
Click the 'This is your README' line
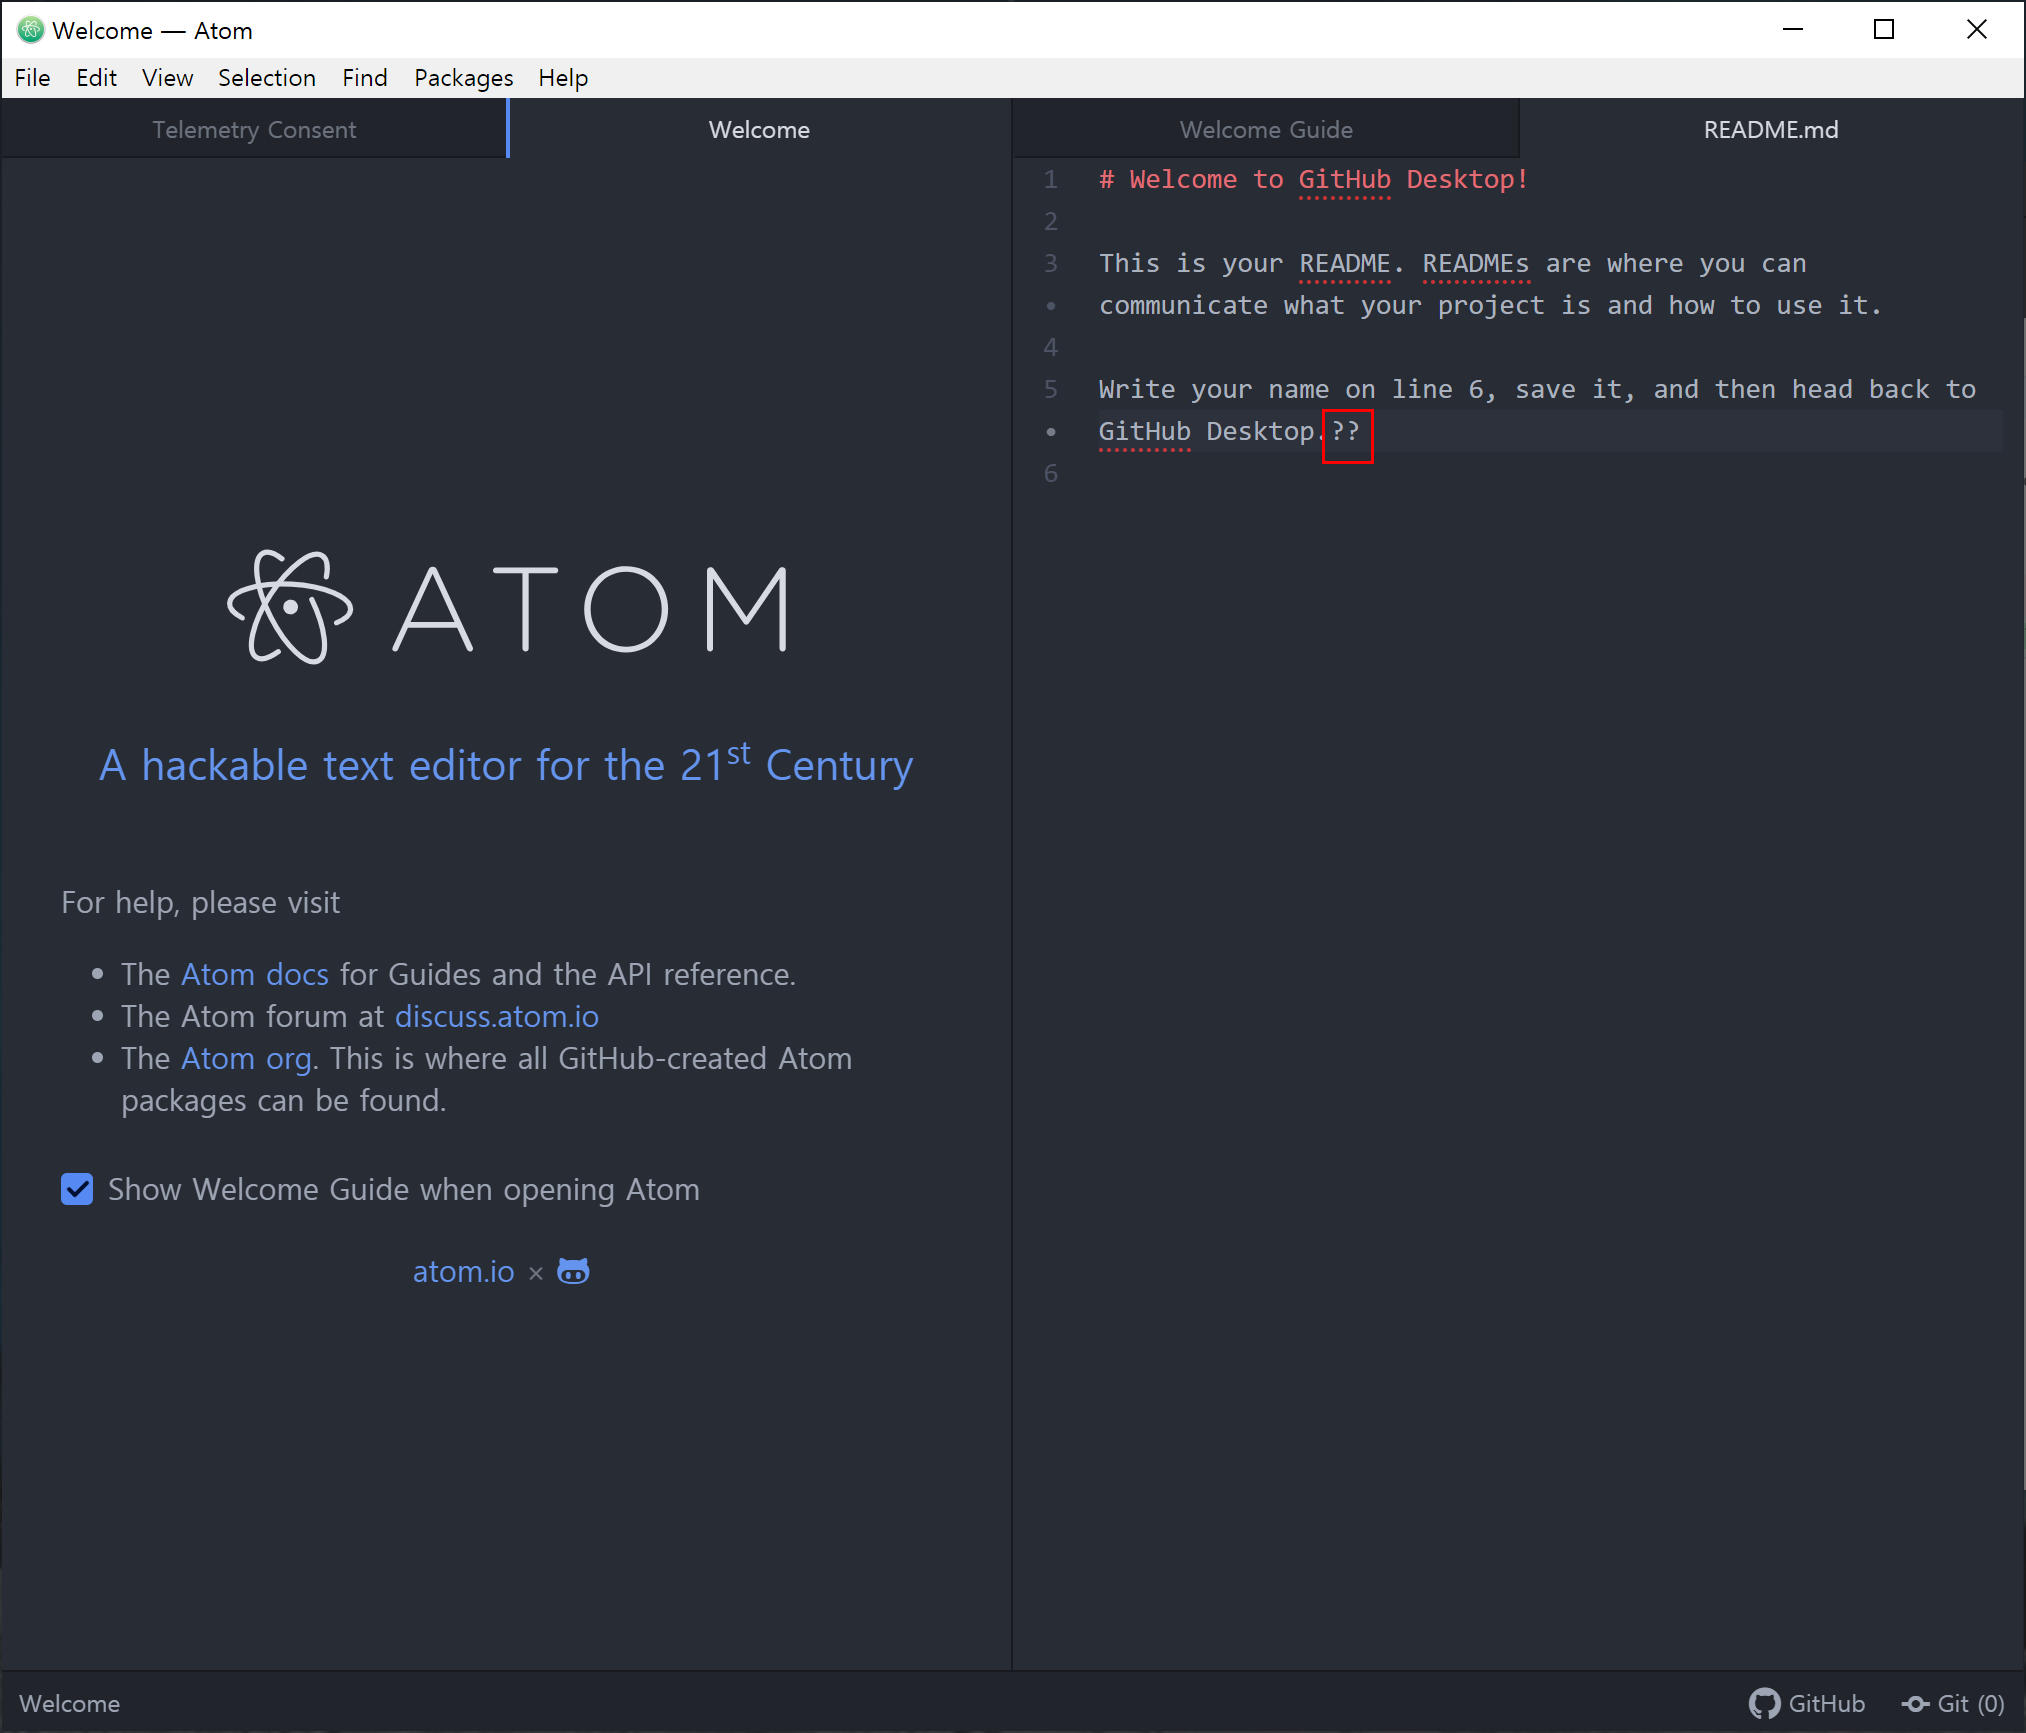point(1452,263)
